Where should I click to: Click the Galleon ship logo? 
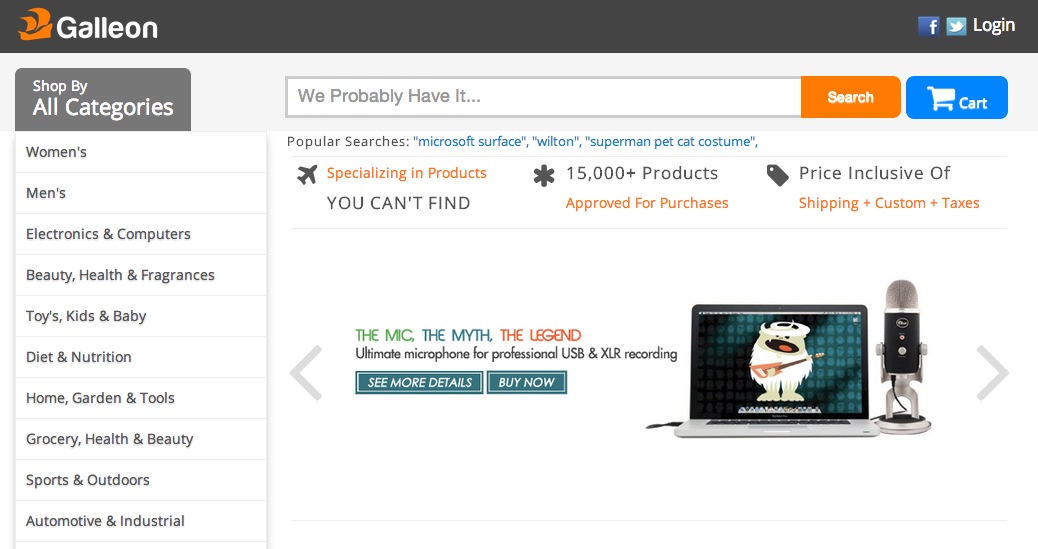pyautogui.click(x=35, y=25)
